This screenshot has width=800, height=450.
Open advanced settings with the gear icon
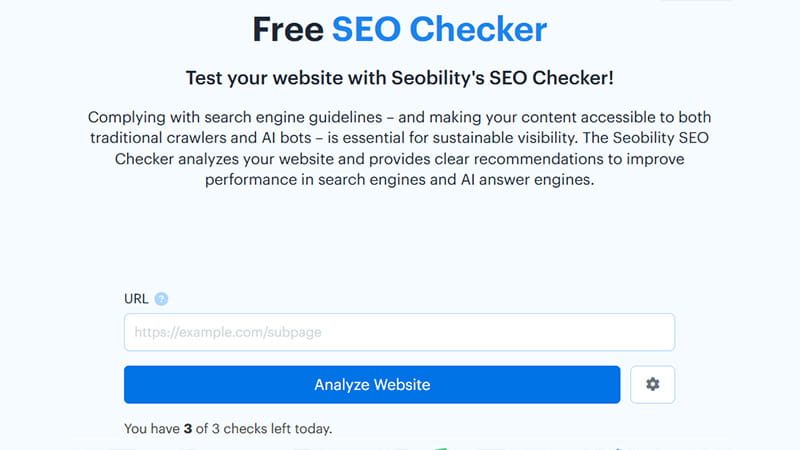click(x=653, y=384)
